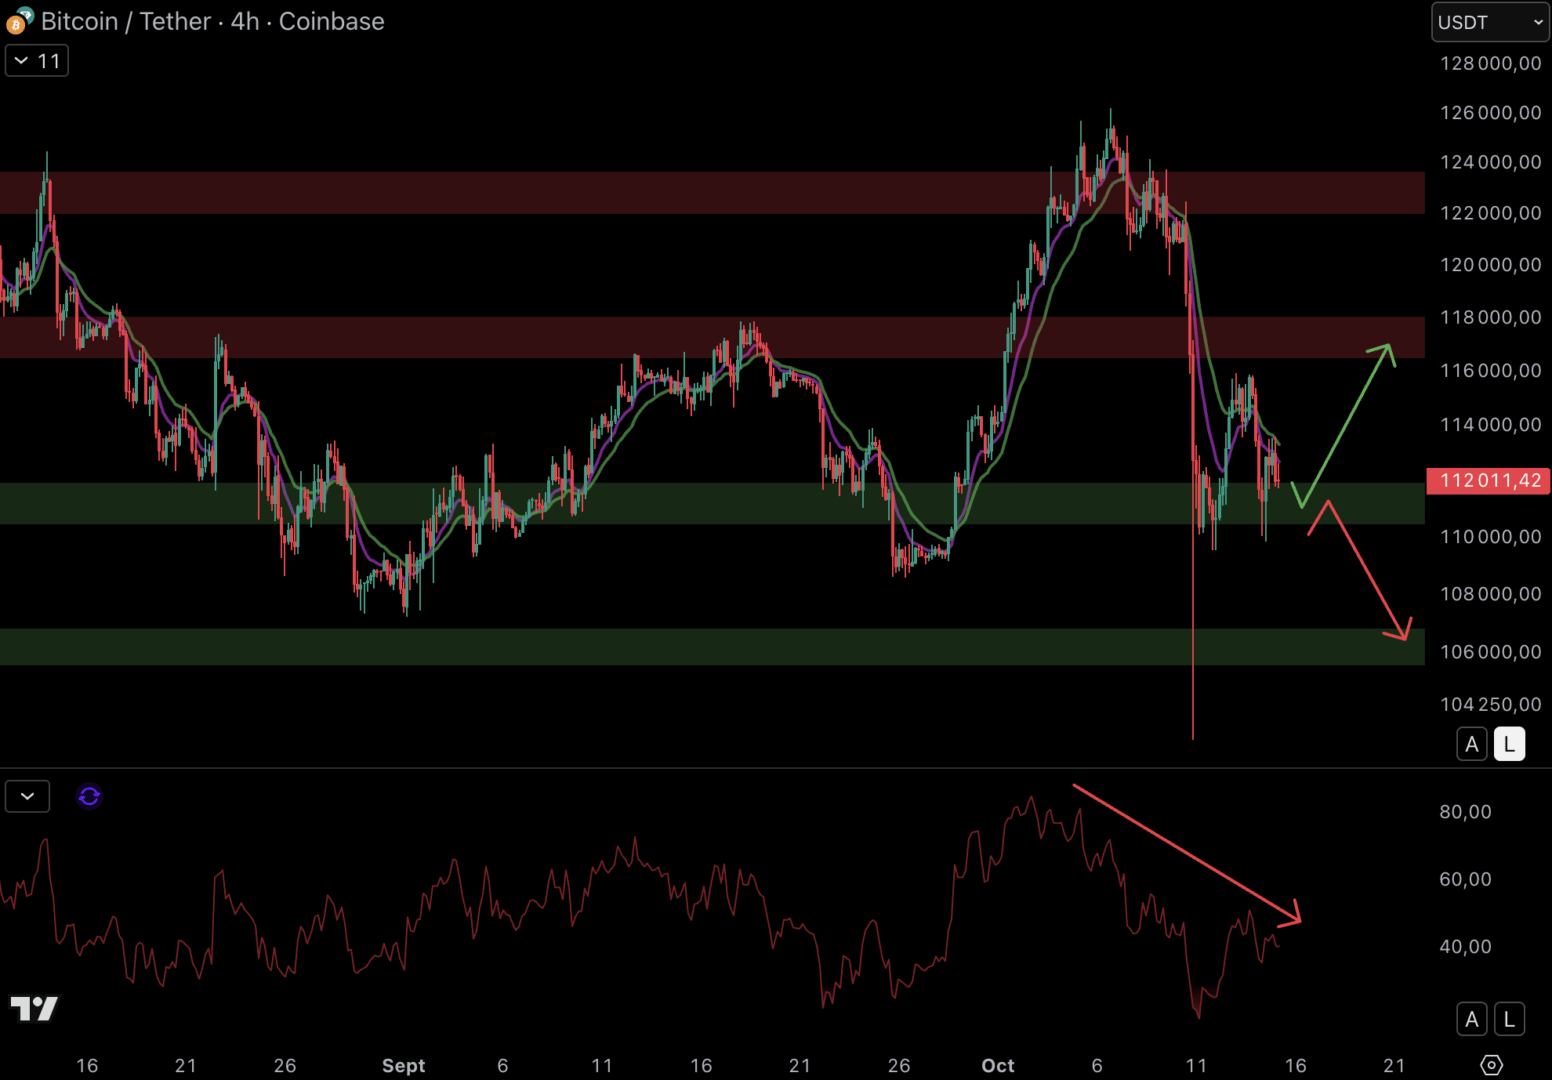Click the Oct label on the time axis
This screenshot has width=1552, height=1080.
tap(997, 1065)
